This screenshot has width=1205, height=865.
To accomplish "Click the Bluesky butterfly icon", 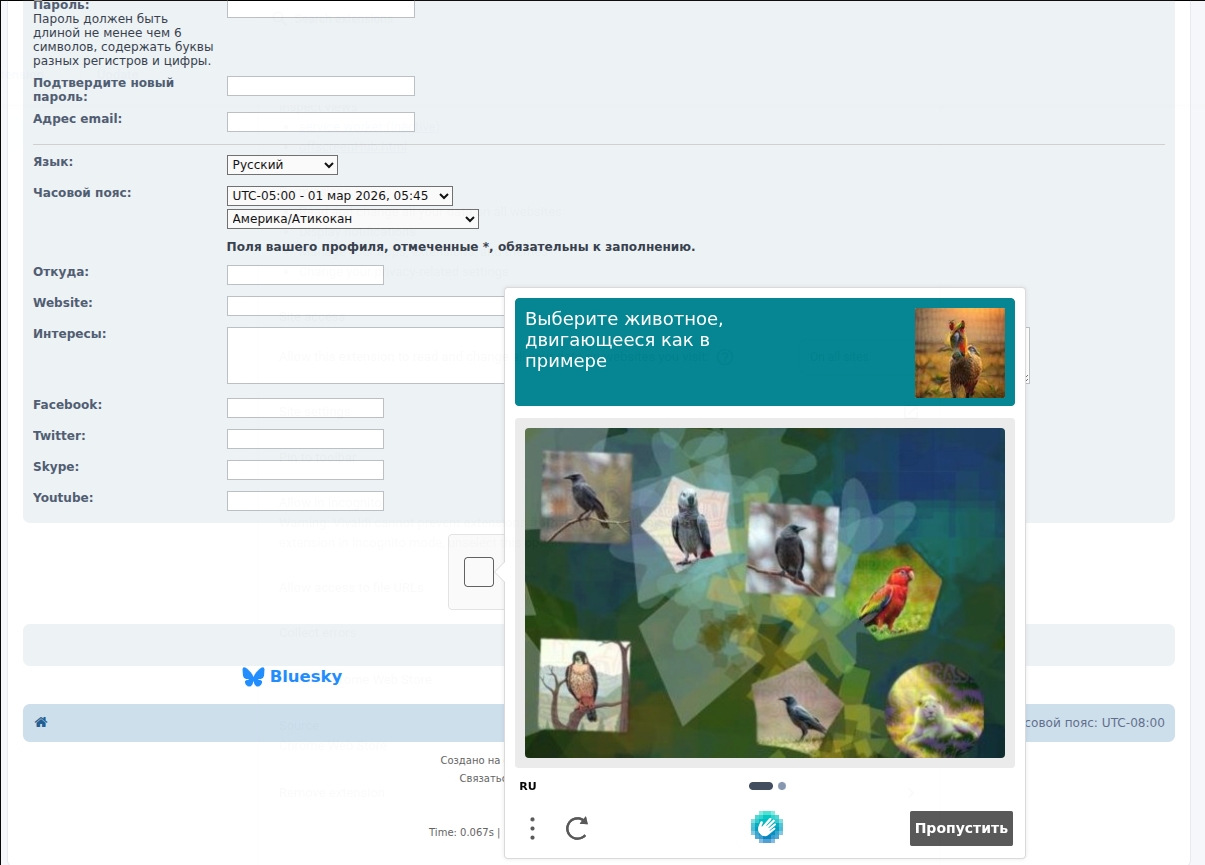I will [253, 677].
